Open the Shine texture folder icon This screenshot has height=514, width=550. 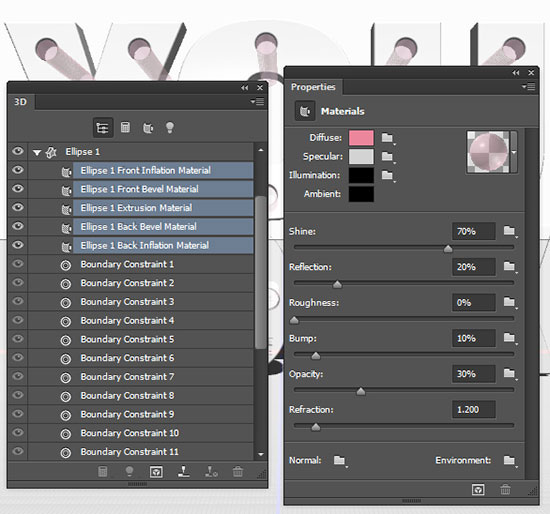pyautogui.click(x=509, y=231)
